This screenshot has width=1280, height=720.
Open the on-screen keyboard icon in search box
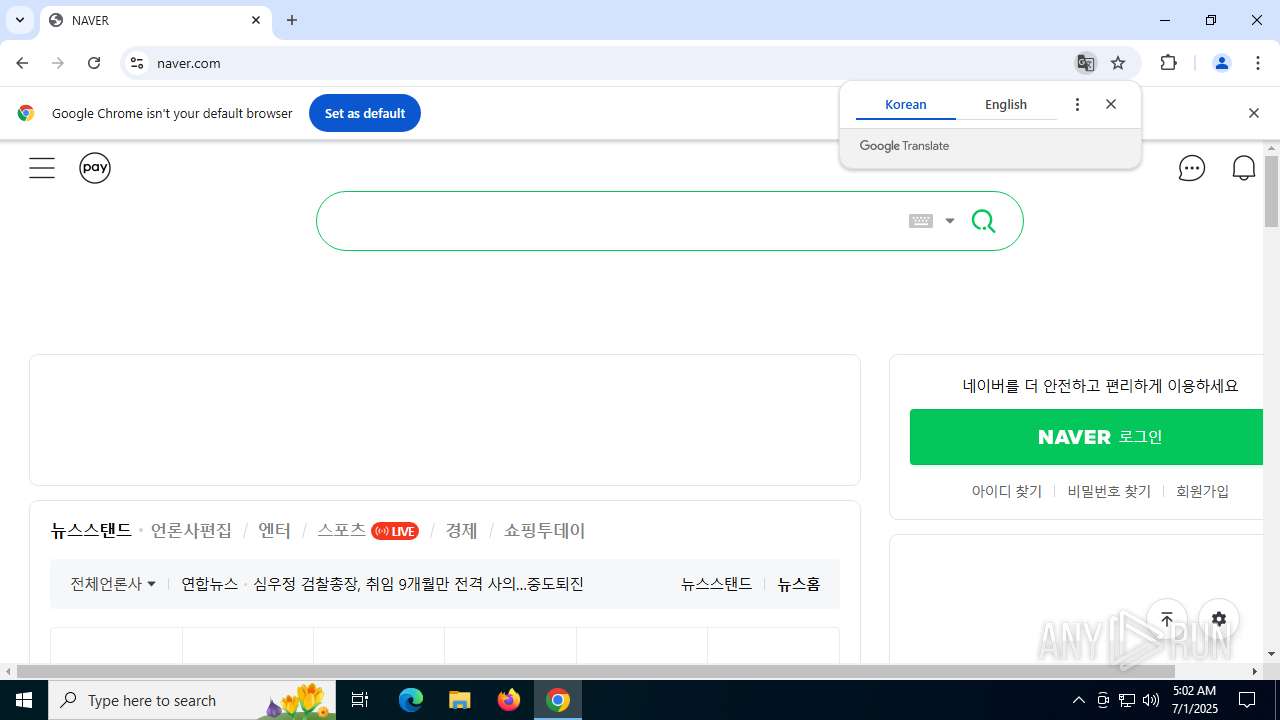(921, 221)
